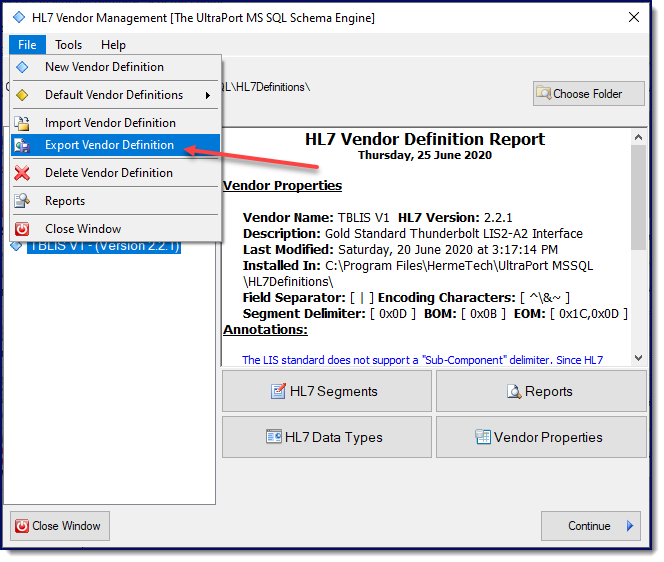Click the HL7 Segments pencil icon
The image size is (664, 562).
[x=278, y=390]
